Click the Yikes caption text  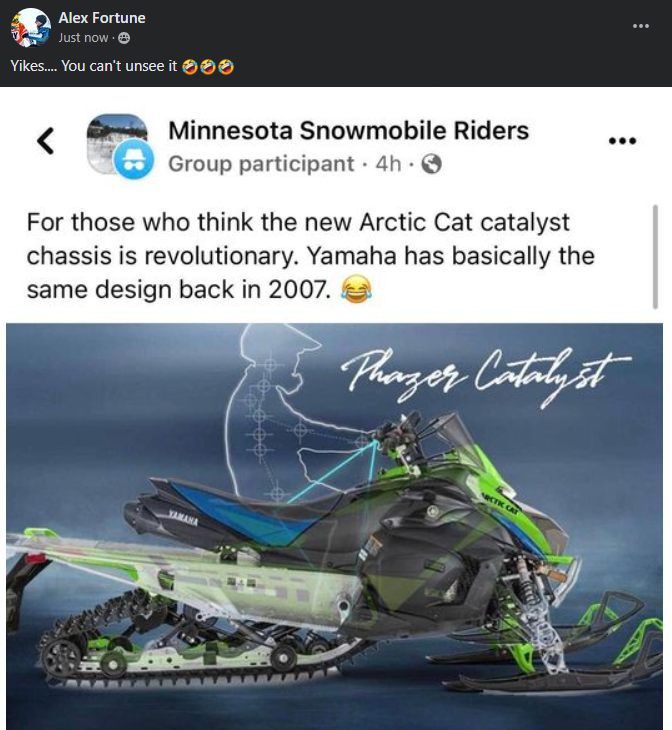(94, 66)
